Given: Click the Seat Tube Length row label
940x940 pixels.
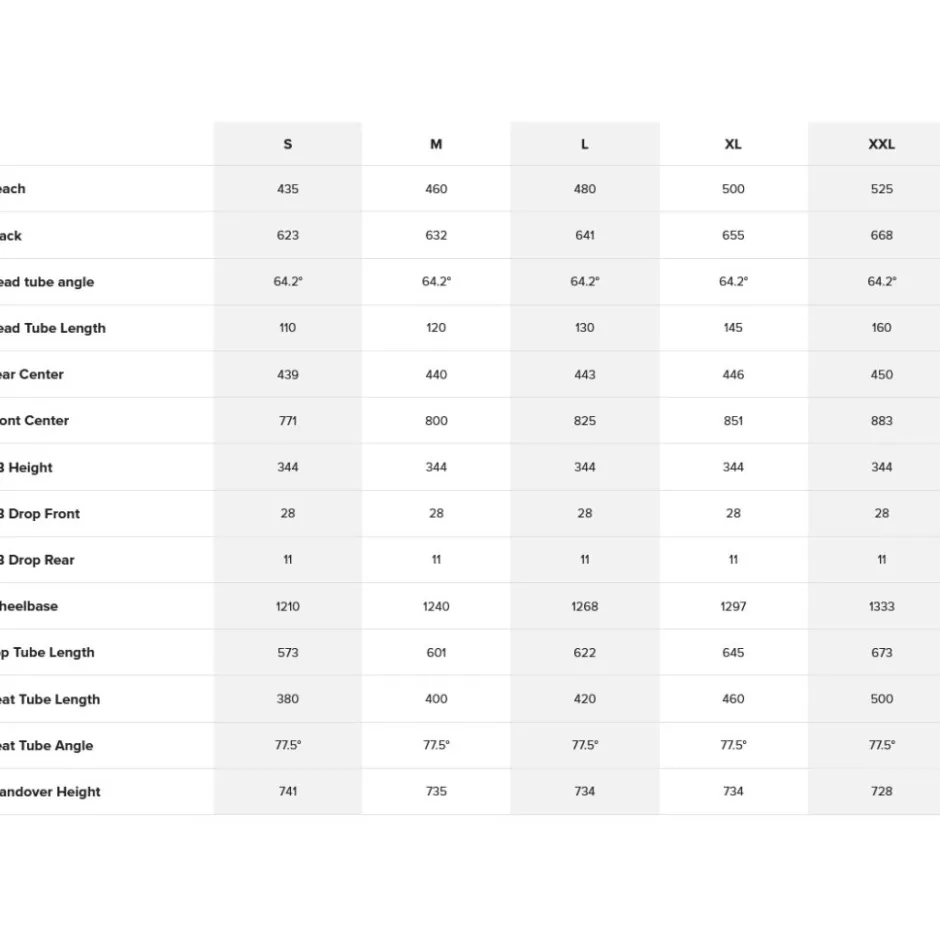Looking at the screenshot, I should pos(50,699).
